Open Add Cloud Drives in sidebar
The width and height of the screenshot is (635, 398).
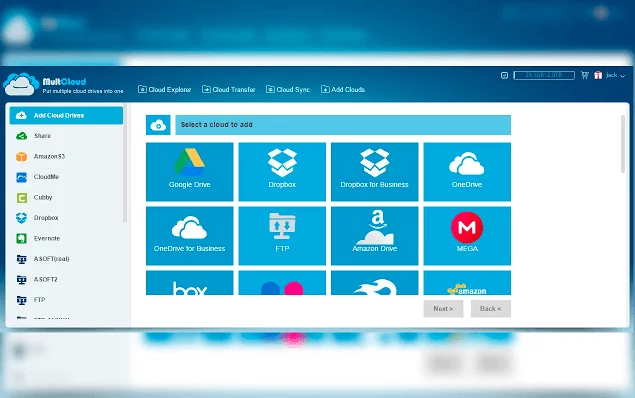point(66,115)
